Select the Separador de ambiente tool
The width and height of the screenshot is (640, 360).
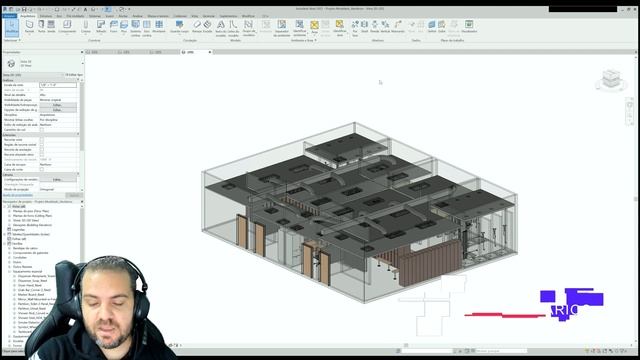point(281,28)
